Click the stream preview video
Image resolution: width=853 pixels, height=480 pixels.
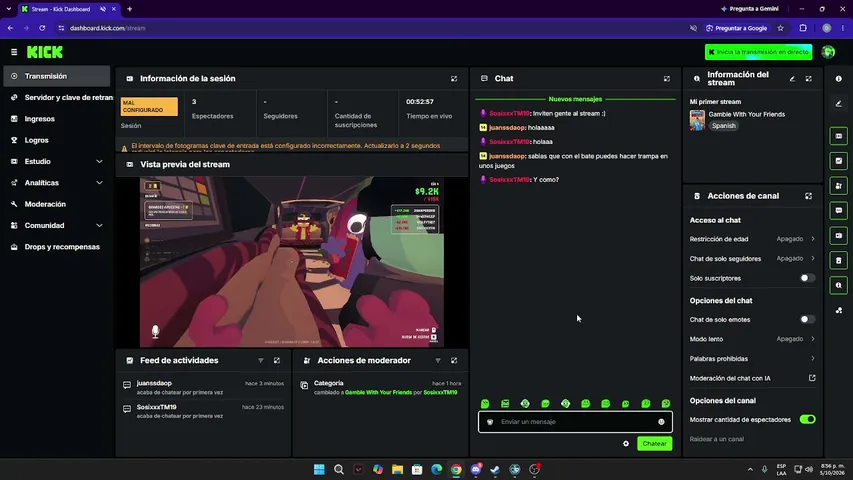292,262
